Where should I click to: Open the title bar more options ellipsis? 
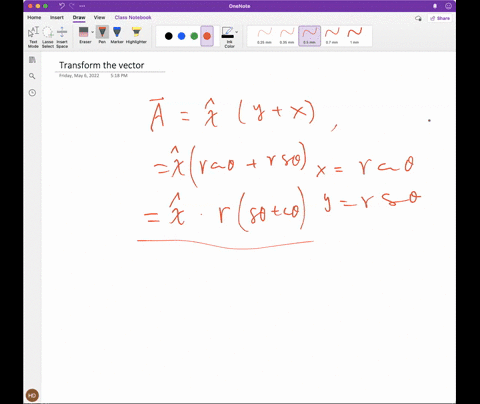pos(82,6)
